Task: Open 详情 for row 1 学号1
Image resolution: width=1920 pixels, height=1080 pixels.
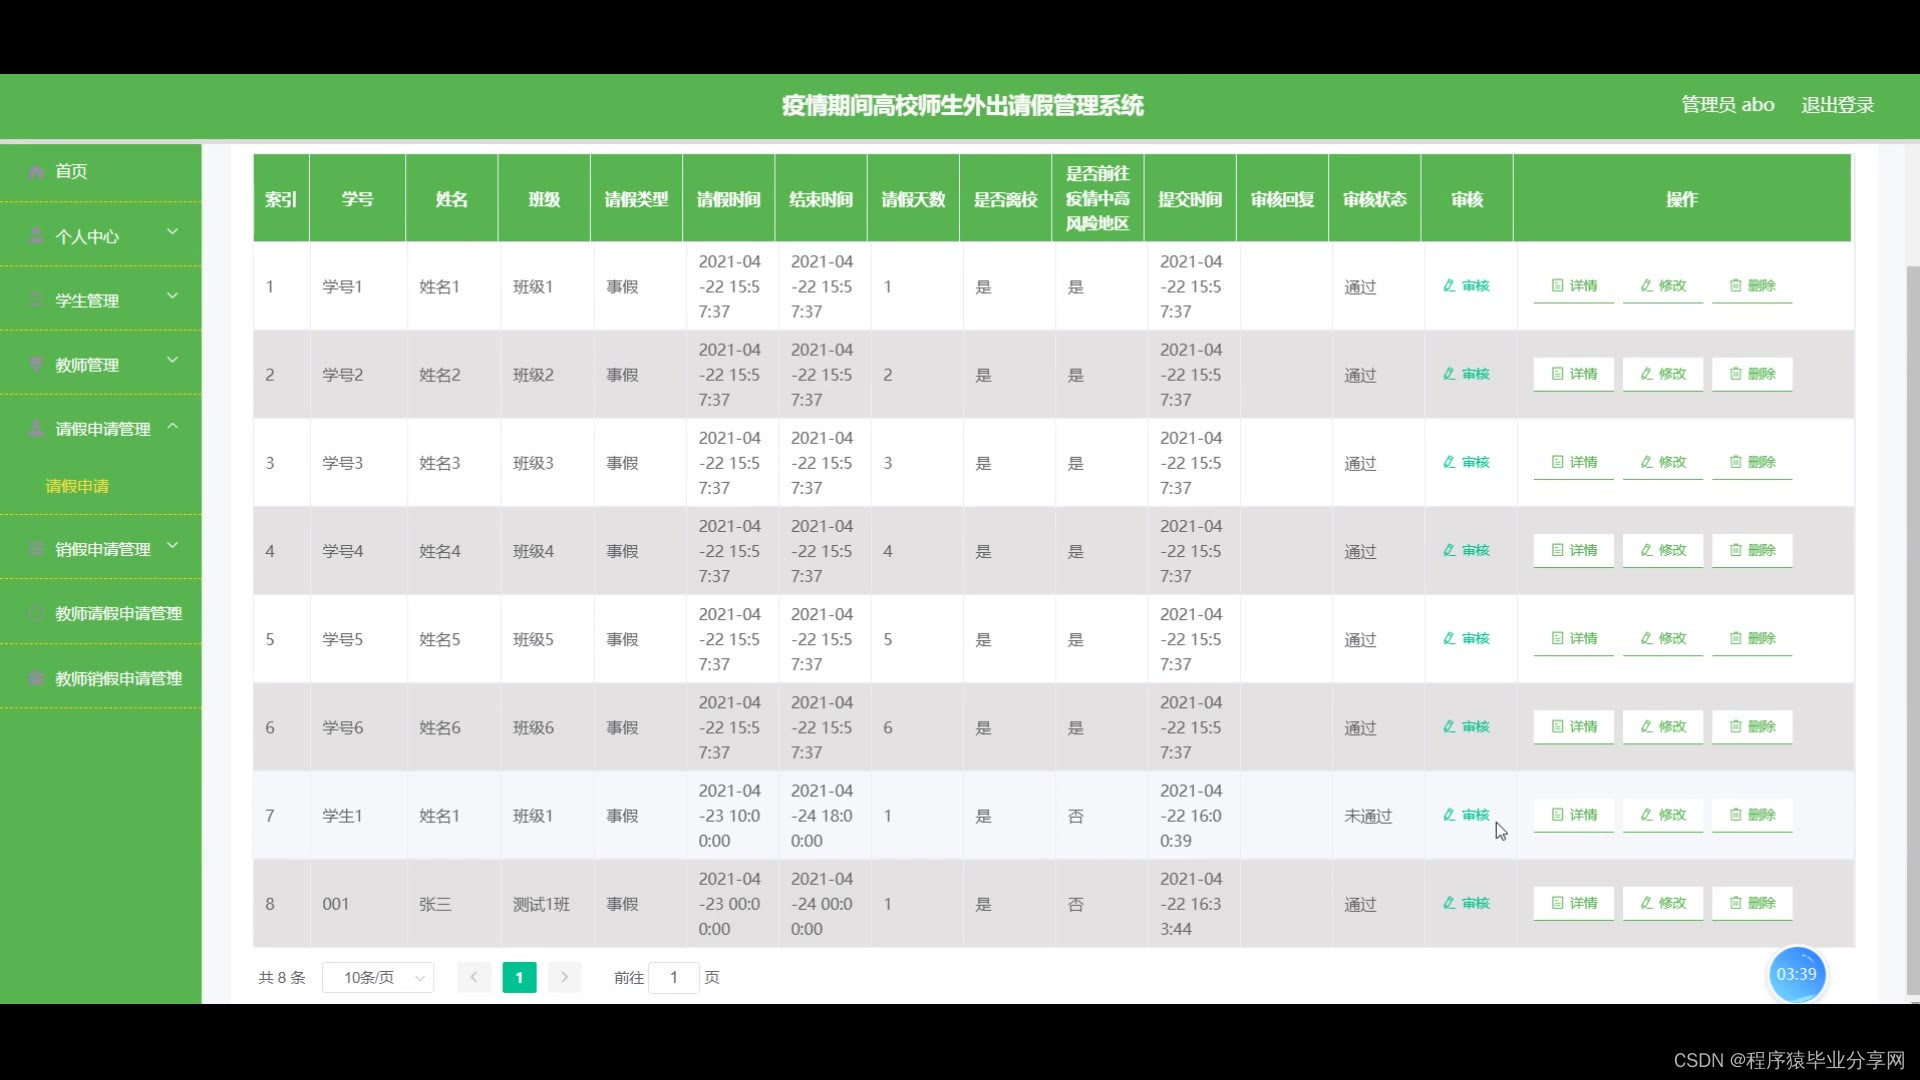Action: point(1573,286)
